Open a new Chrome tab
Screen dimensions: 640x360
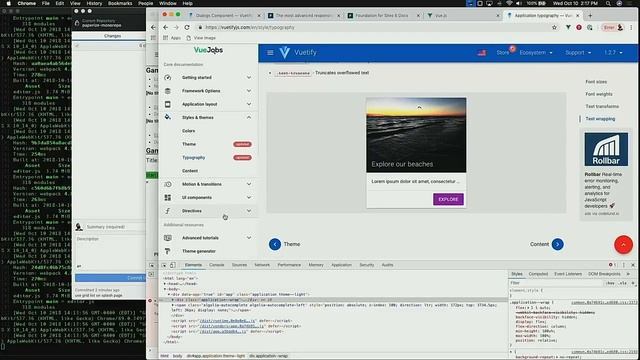click(x=590, y=16)
